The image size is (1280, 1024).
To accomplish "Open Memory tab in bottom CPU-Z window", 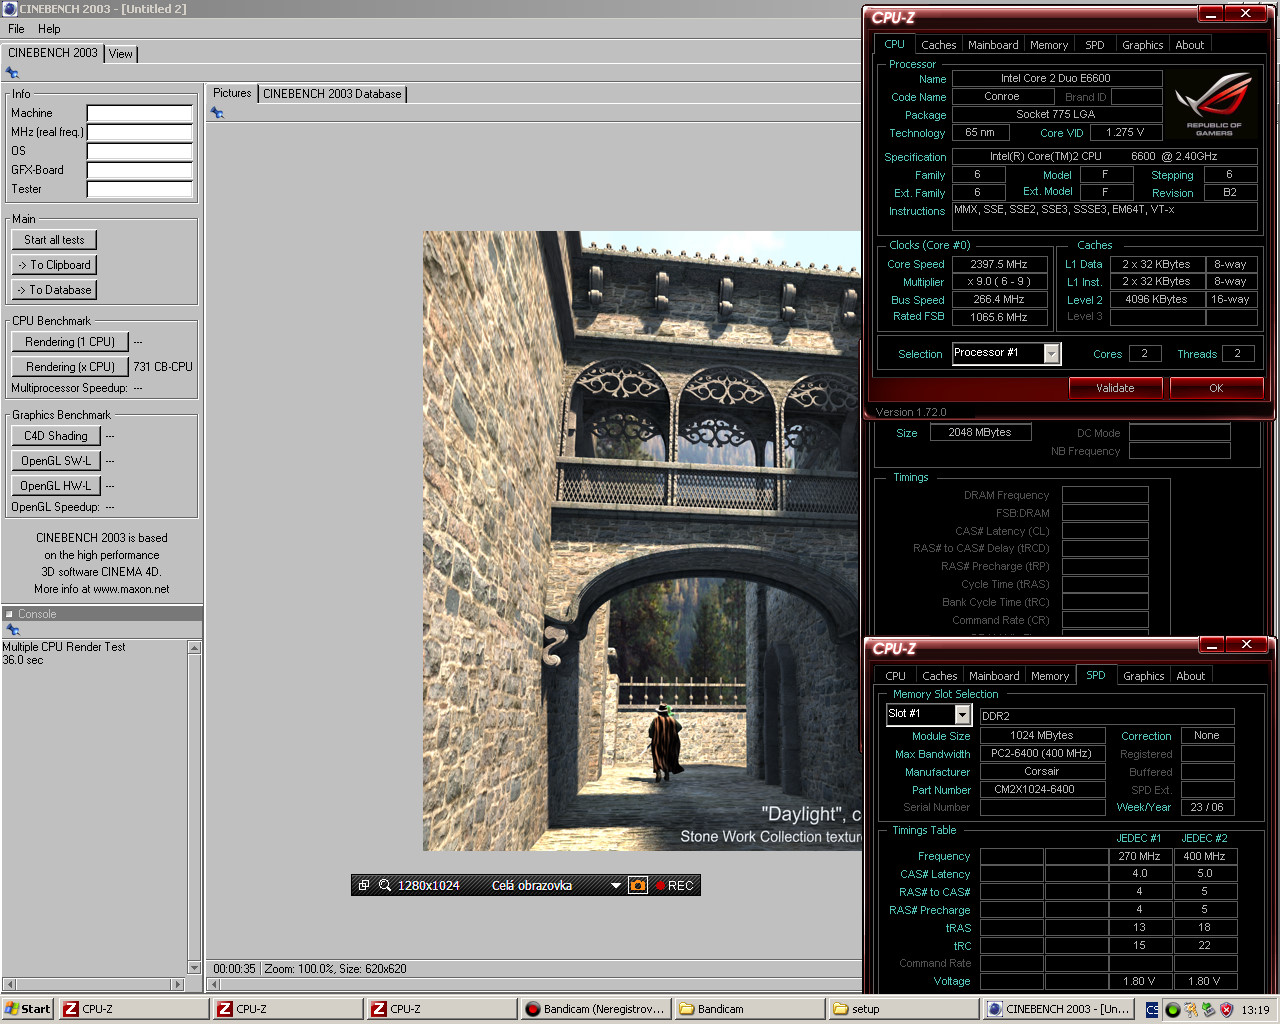I will point(1050,676).
